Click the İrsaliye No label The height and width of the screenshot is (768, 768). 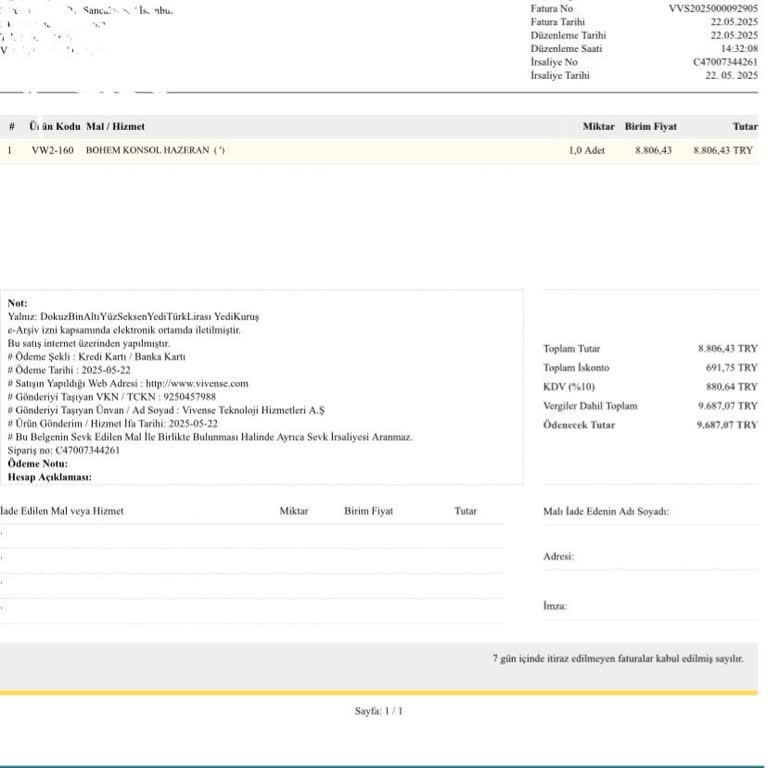click(554, 62)
